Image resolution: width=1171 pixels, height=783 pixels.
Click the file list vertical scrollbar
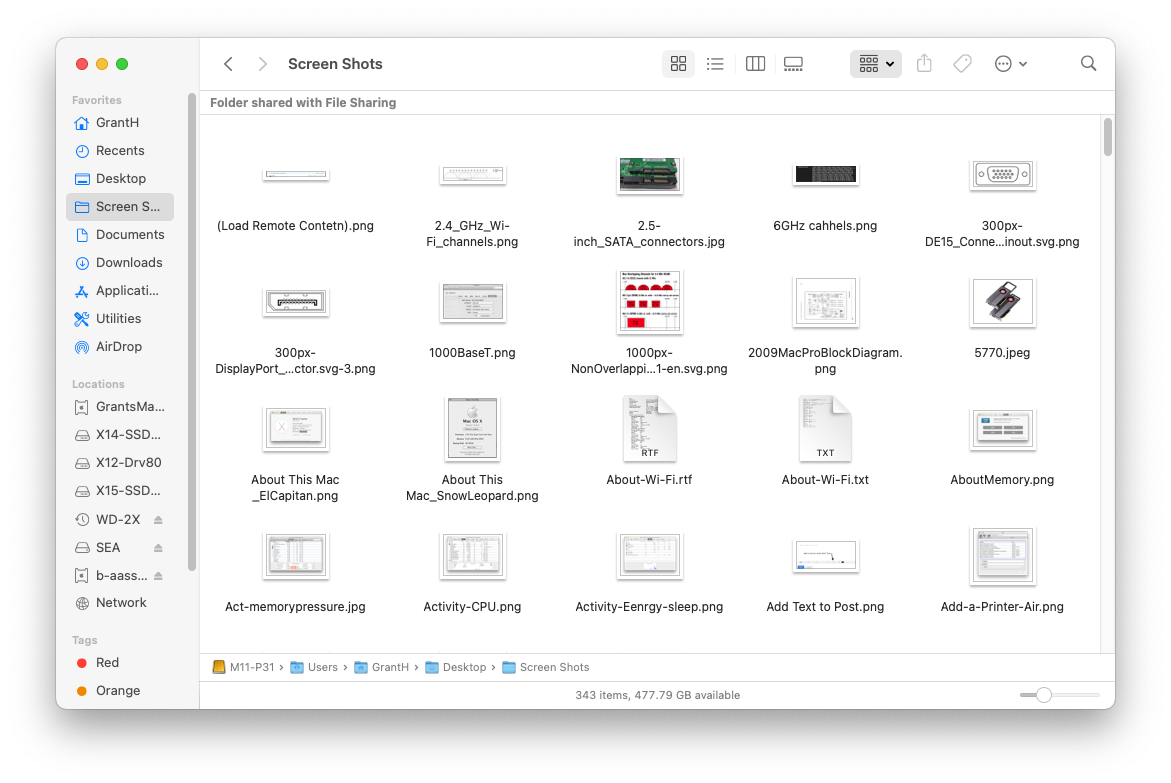1108,137
